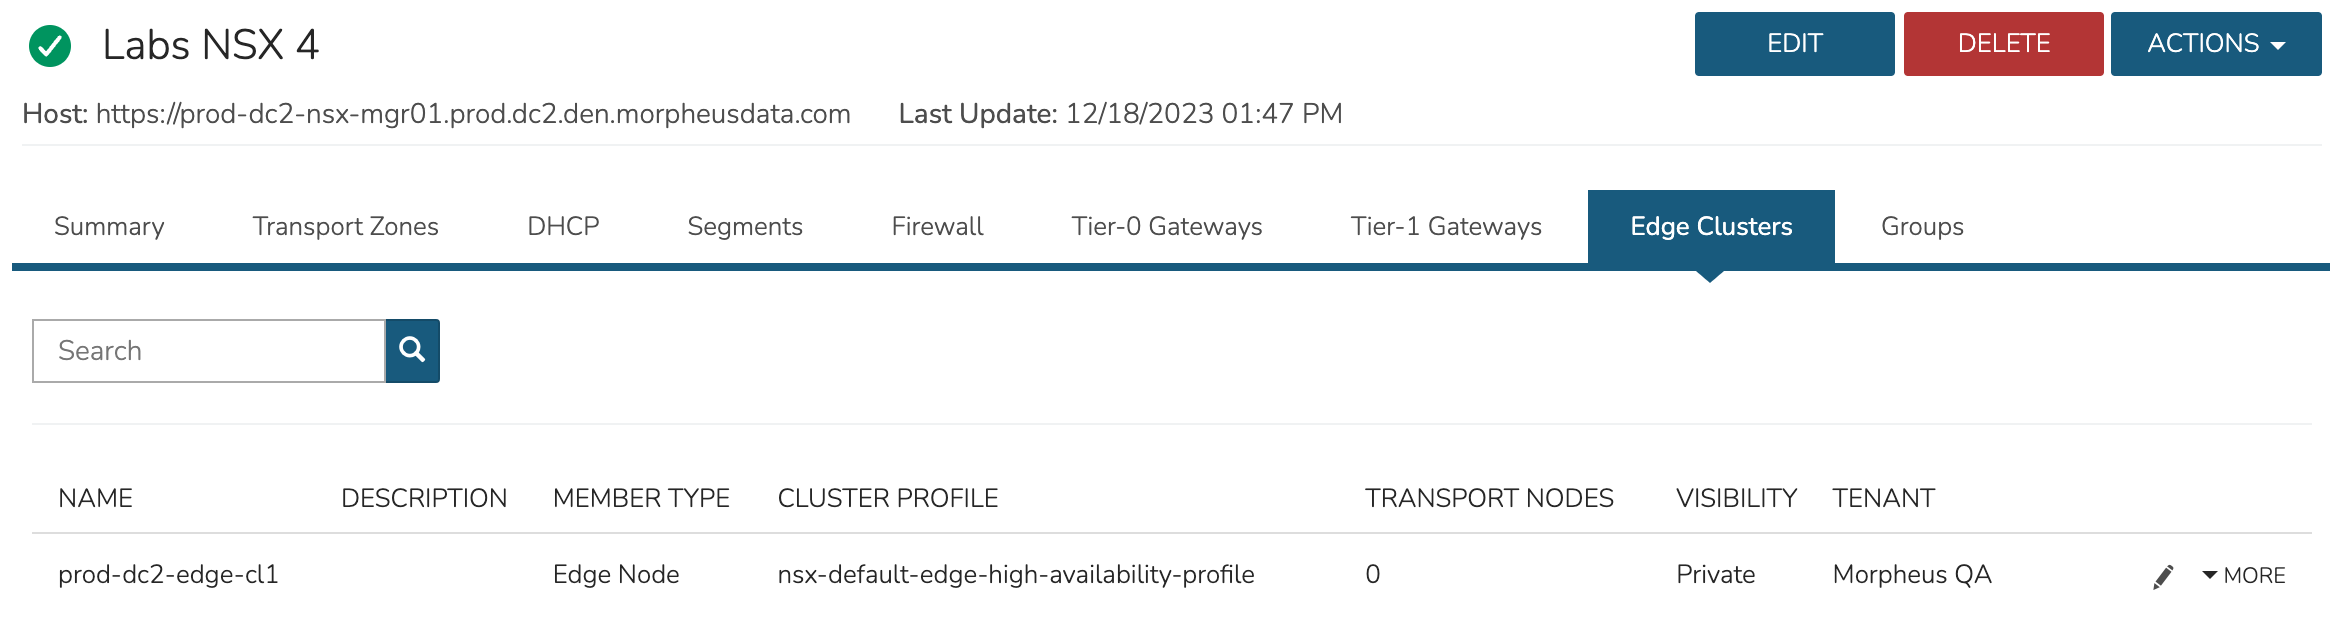Open the Transport Zones tab
2330x622 pixels.
[x=345, y=226]
